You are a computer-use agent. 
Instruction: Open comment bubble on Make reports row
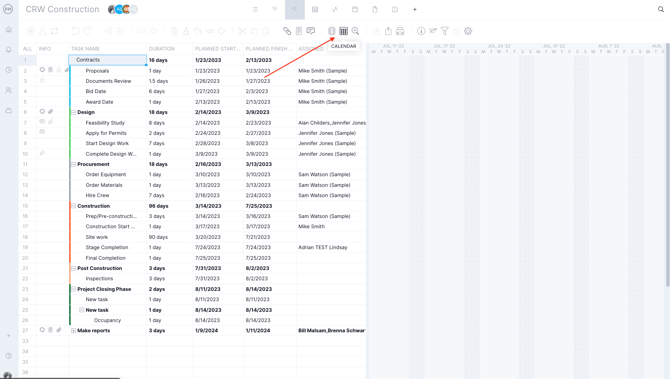pyautogui.click(x=42, y=330)
